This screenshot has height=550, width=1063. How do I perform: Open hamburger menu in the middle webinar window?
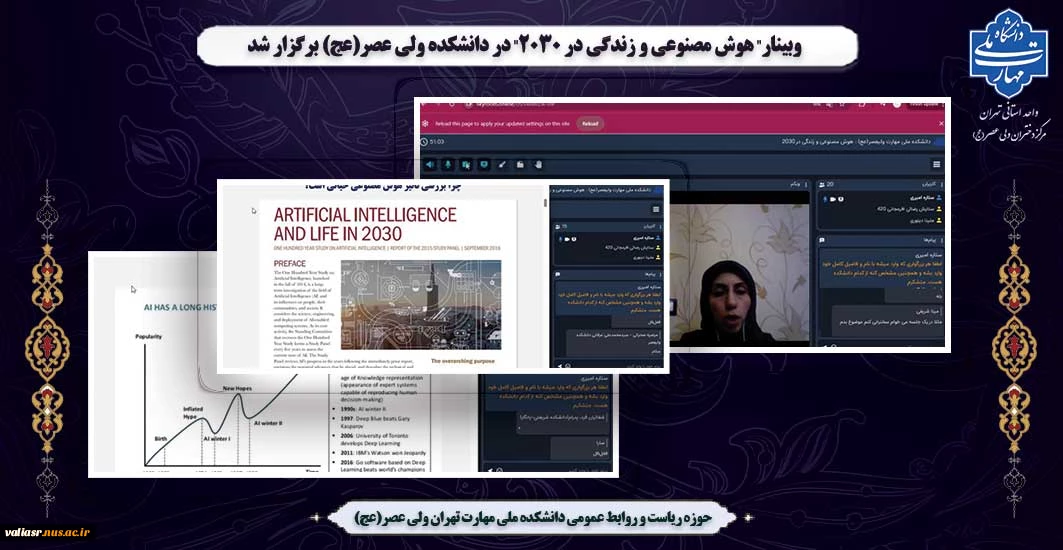point(656,210)
